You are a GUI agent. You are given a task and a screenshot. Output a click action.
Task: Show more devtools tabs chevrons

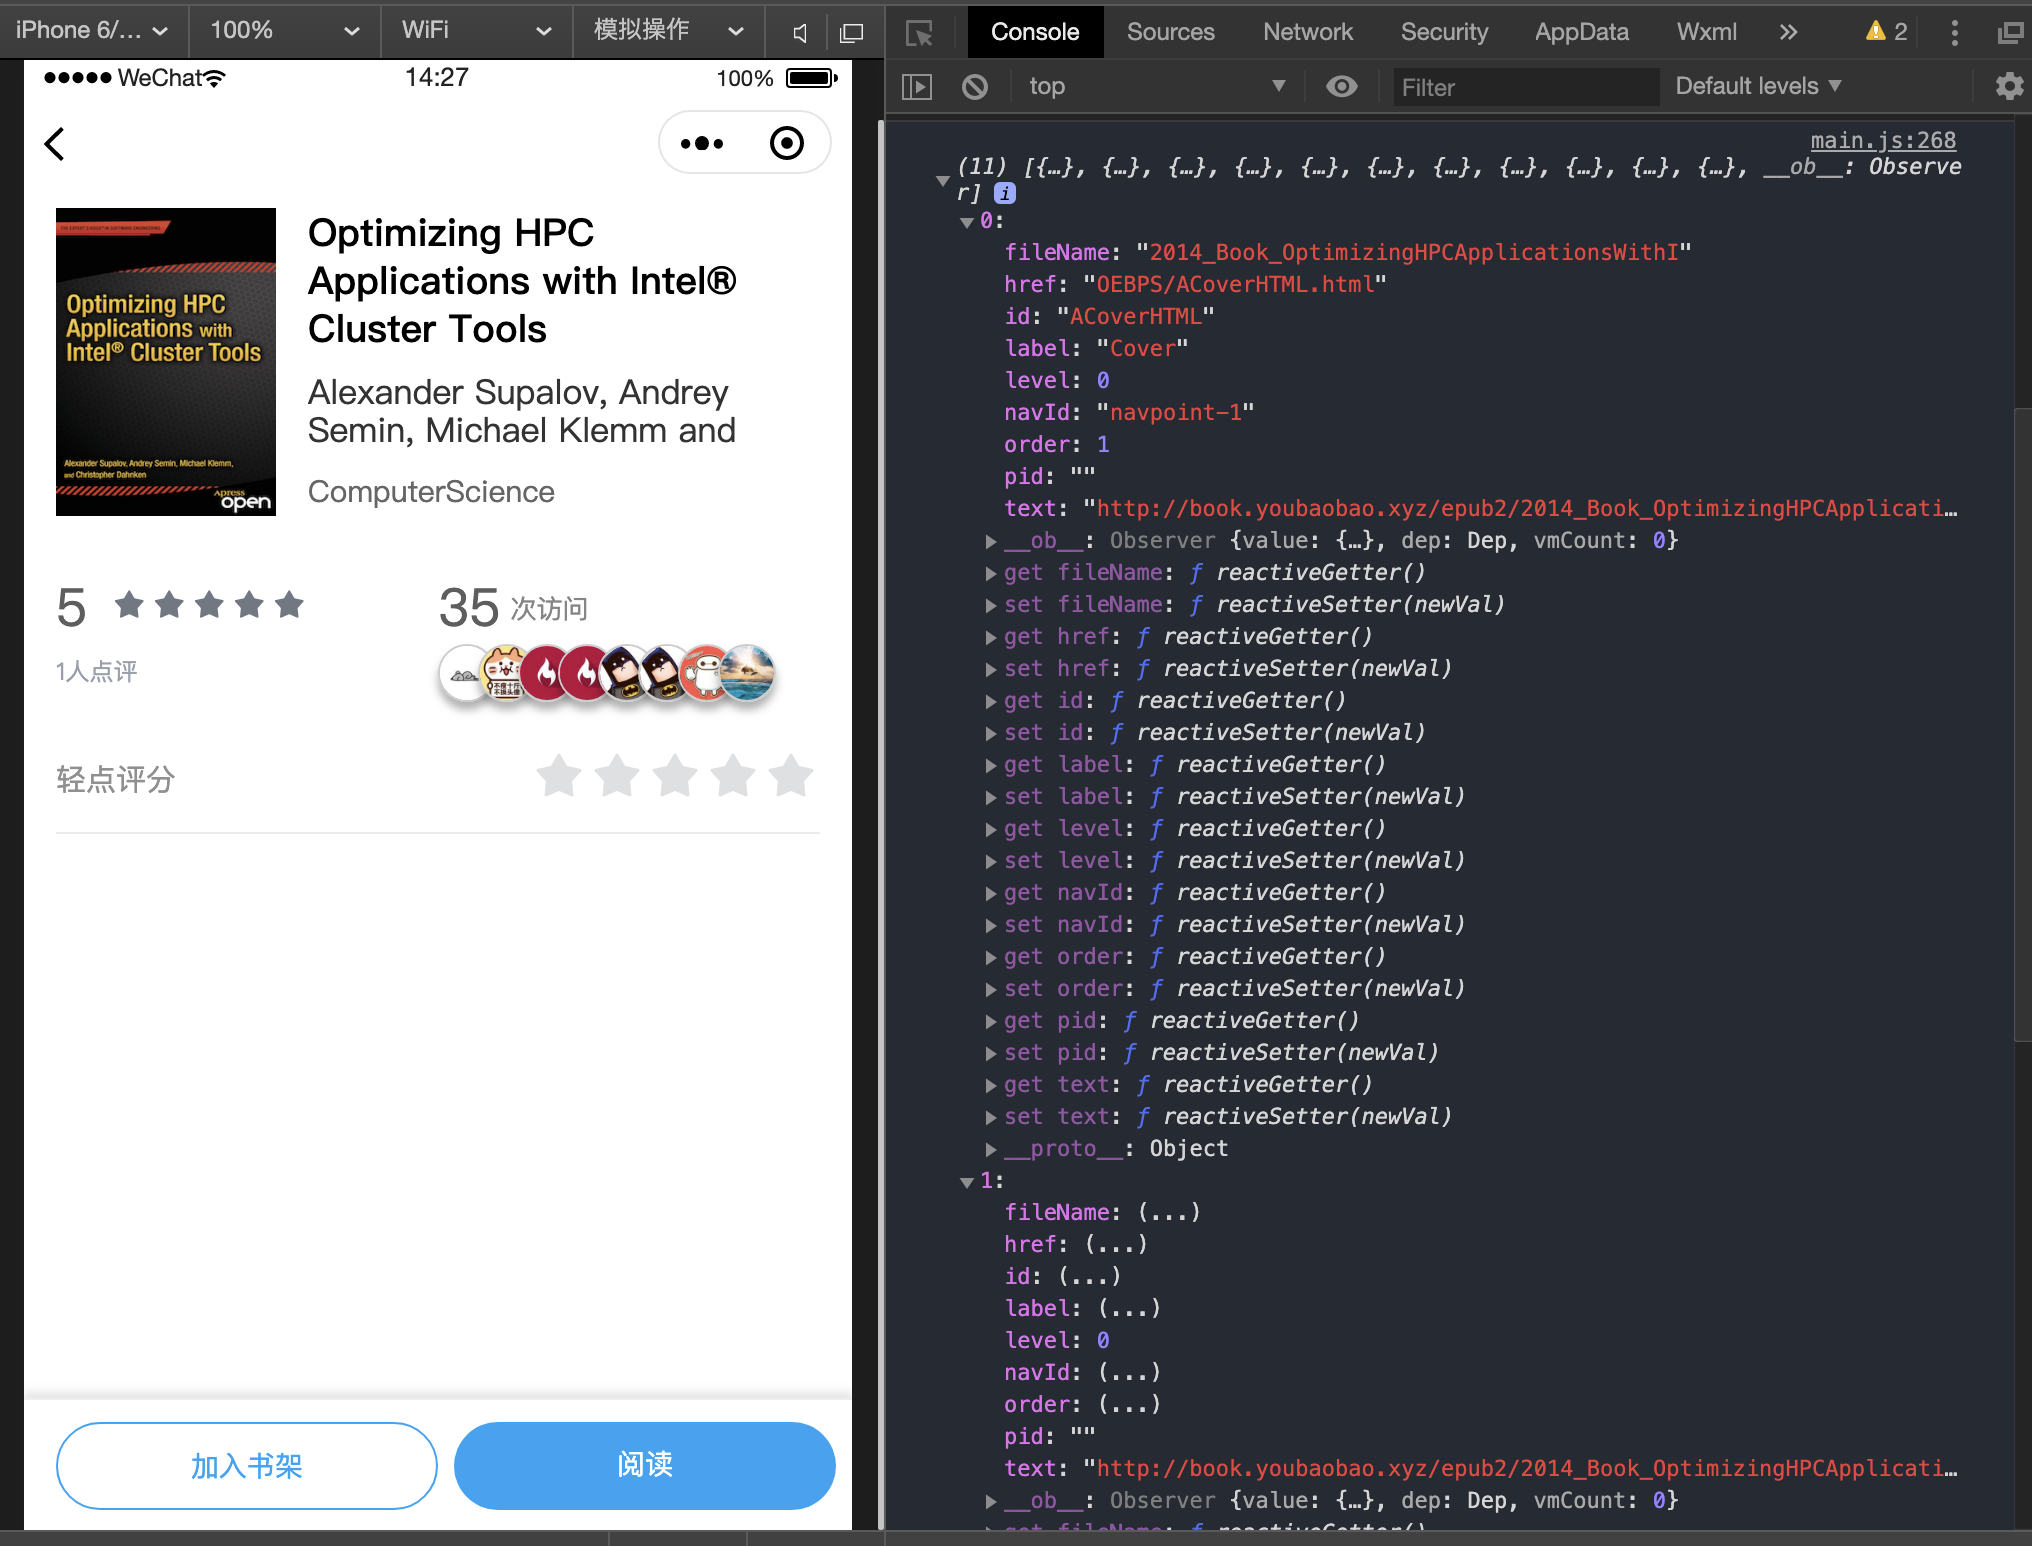click(1788, 32)
